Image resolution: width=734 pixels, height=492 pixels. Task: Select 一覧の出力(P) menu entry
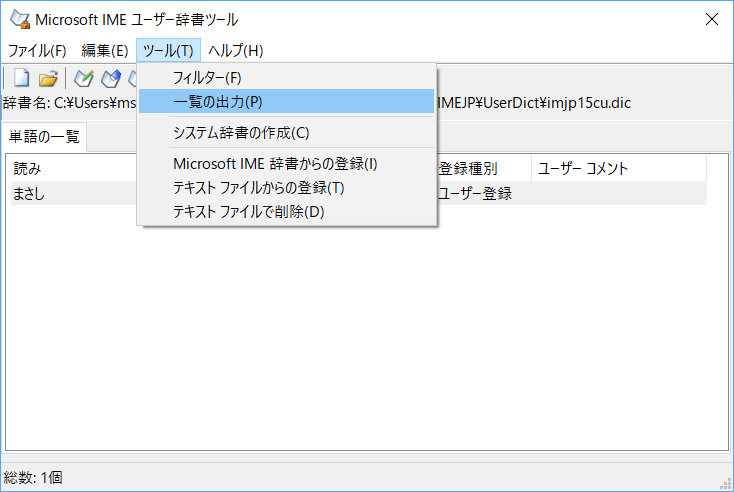point(286,101)
